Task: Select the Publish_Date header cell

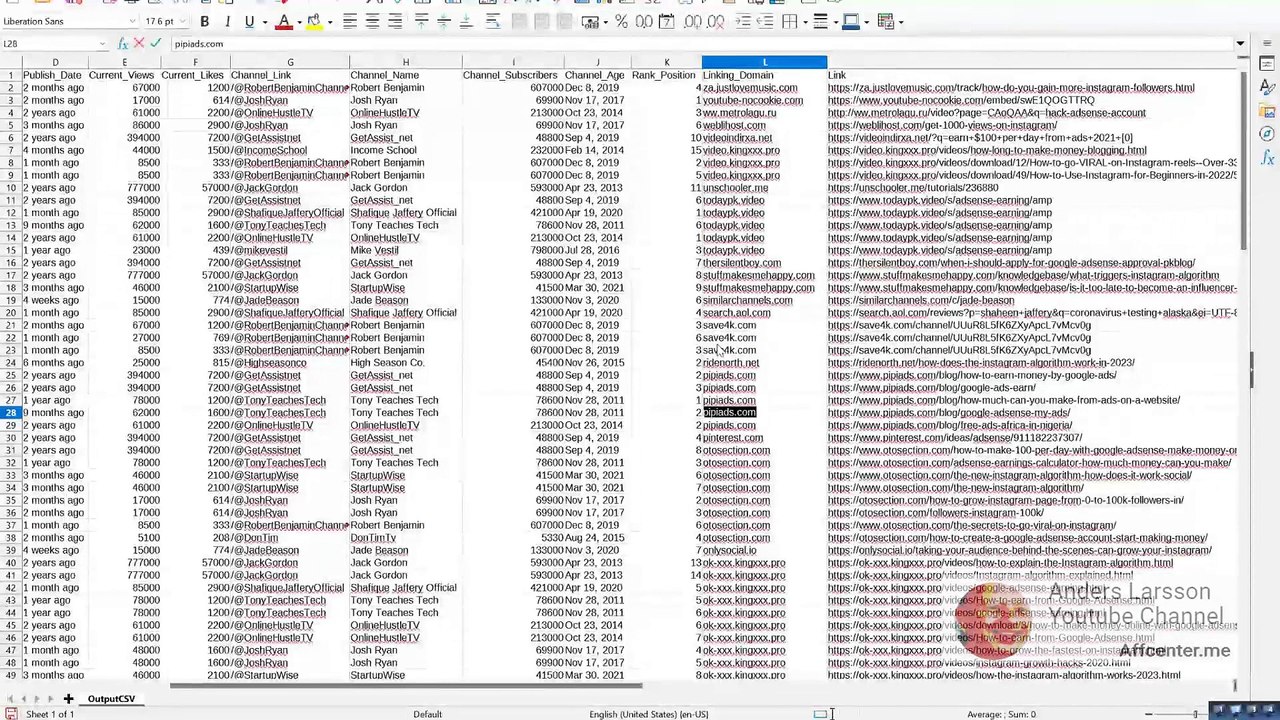Action: point(55,75)
